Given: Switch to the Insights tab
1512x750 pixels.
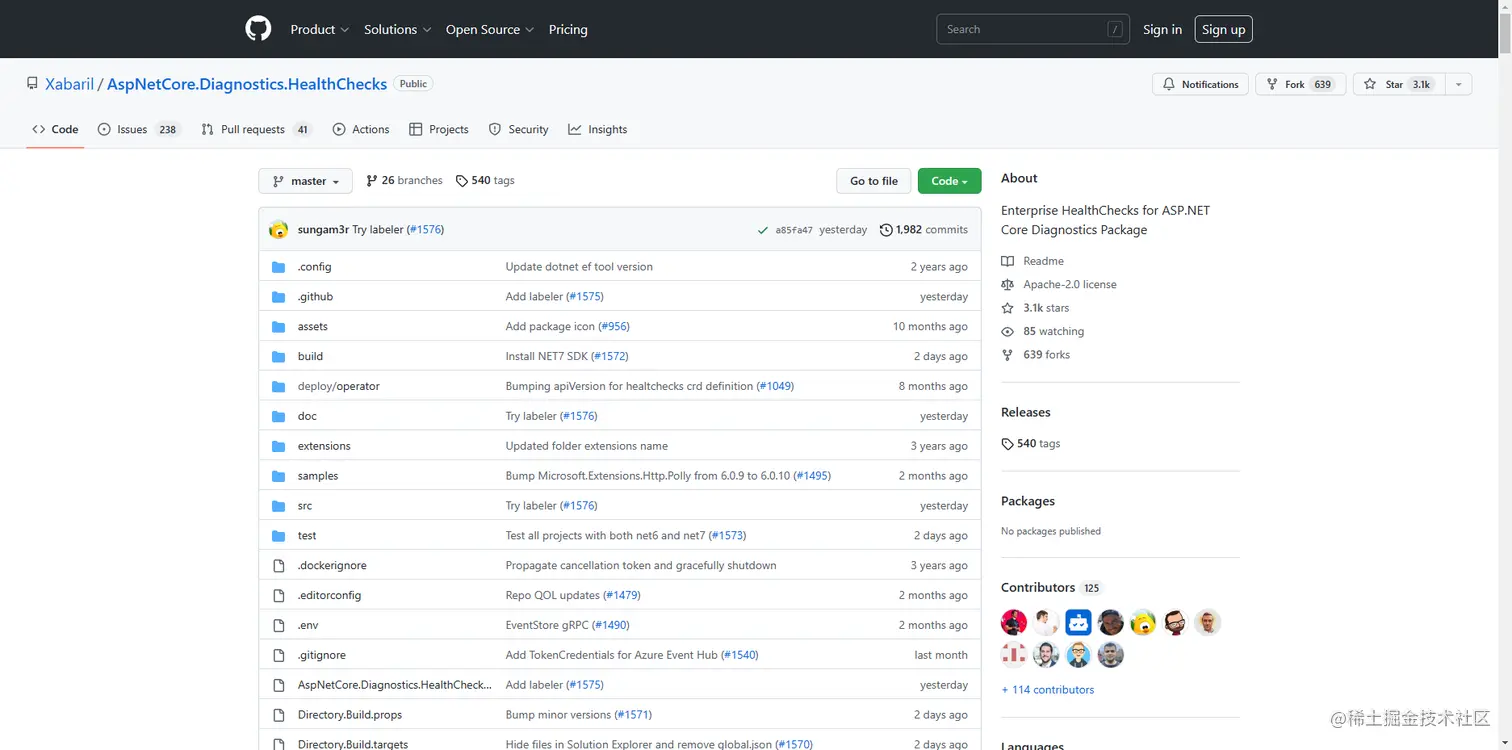Looking at the screenshot, I should 597,130.
